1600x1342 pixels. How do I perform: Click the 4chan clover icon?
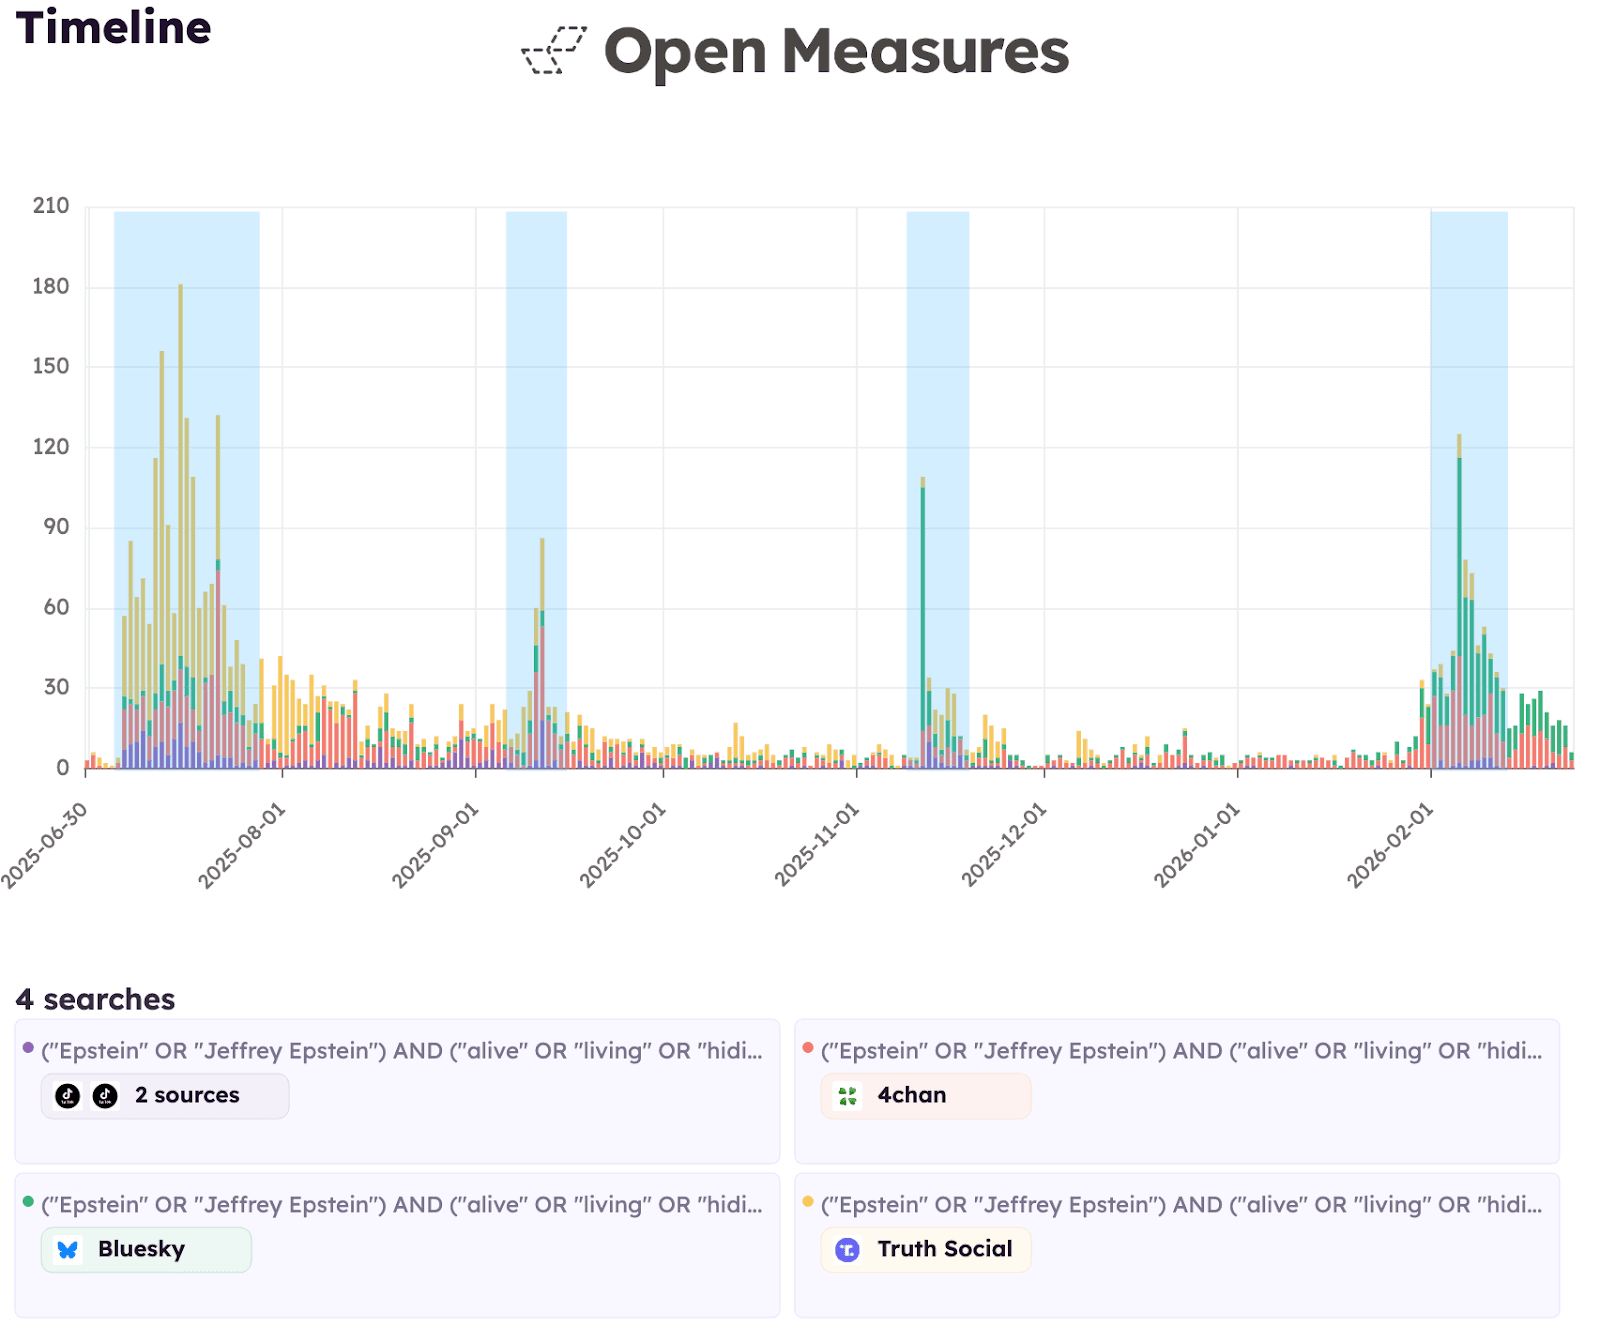[x=848, y=1095]
